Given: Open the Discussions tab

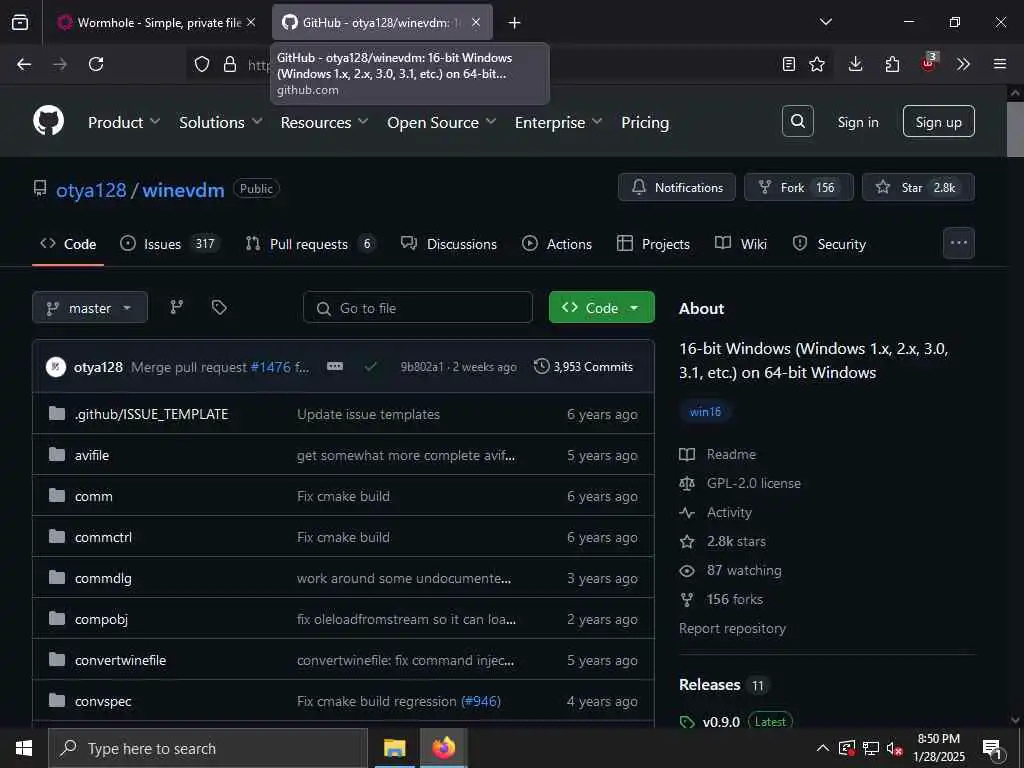Looking at the screenshot, I should click(449, 244).
